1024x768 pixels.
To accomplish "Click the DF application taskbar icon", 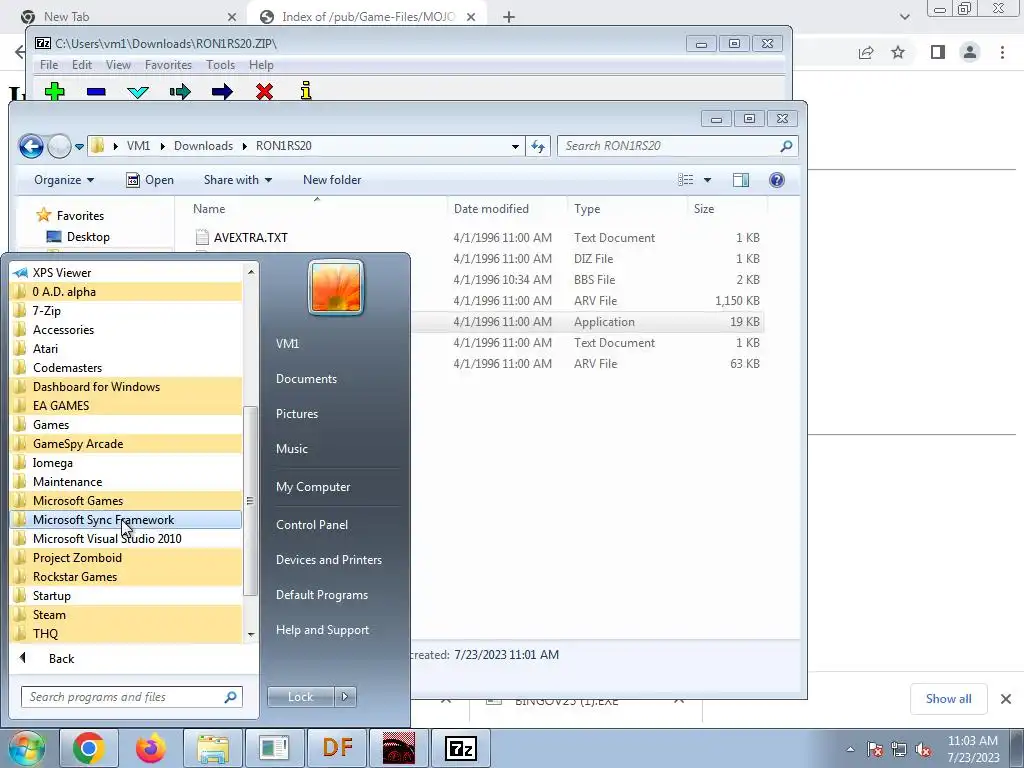I will tap(337, 748).
